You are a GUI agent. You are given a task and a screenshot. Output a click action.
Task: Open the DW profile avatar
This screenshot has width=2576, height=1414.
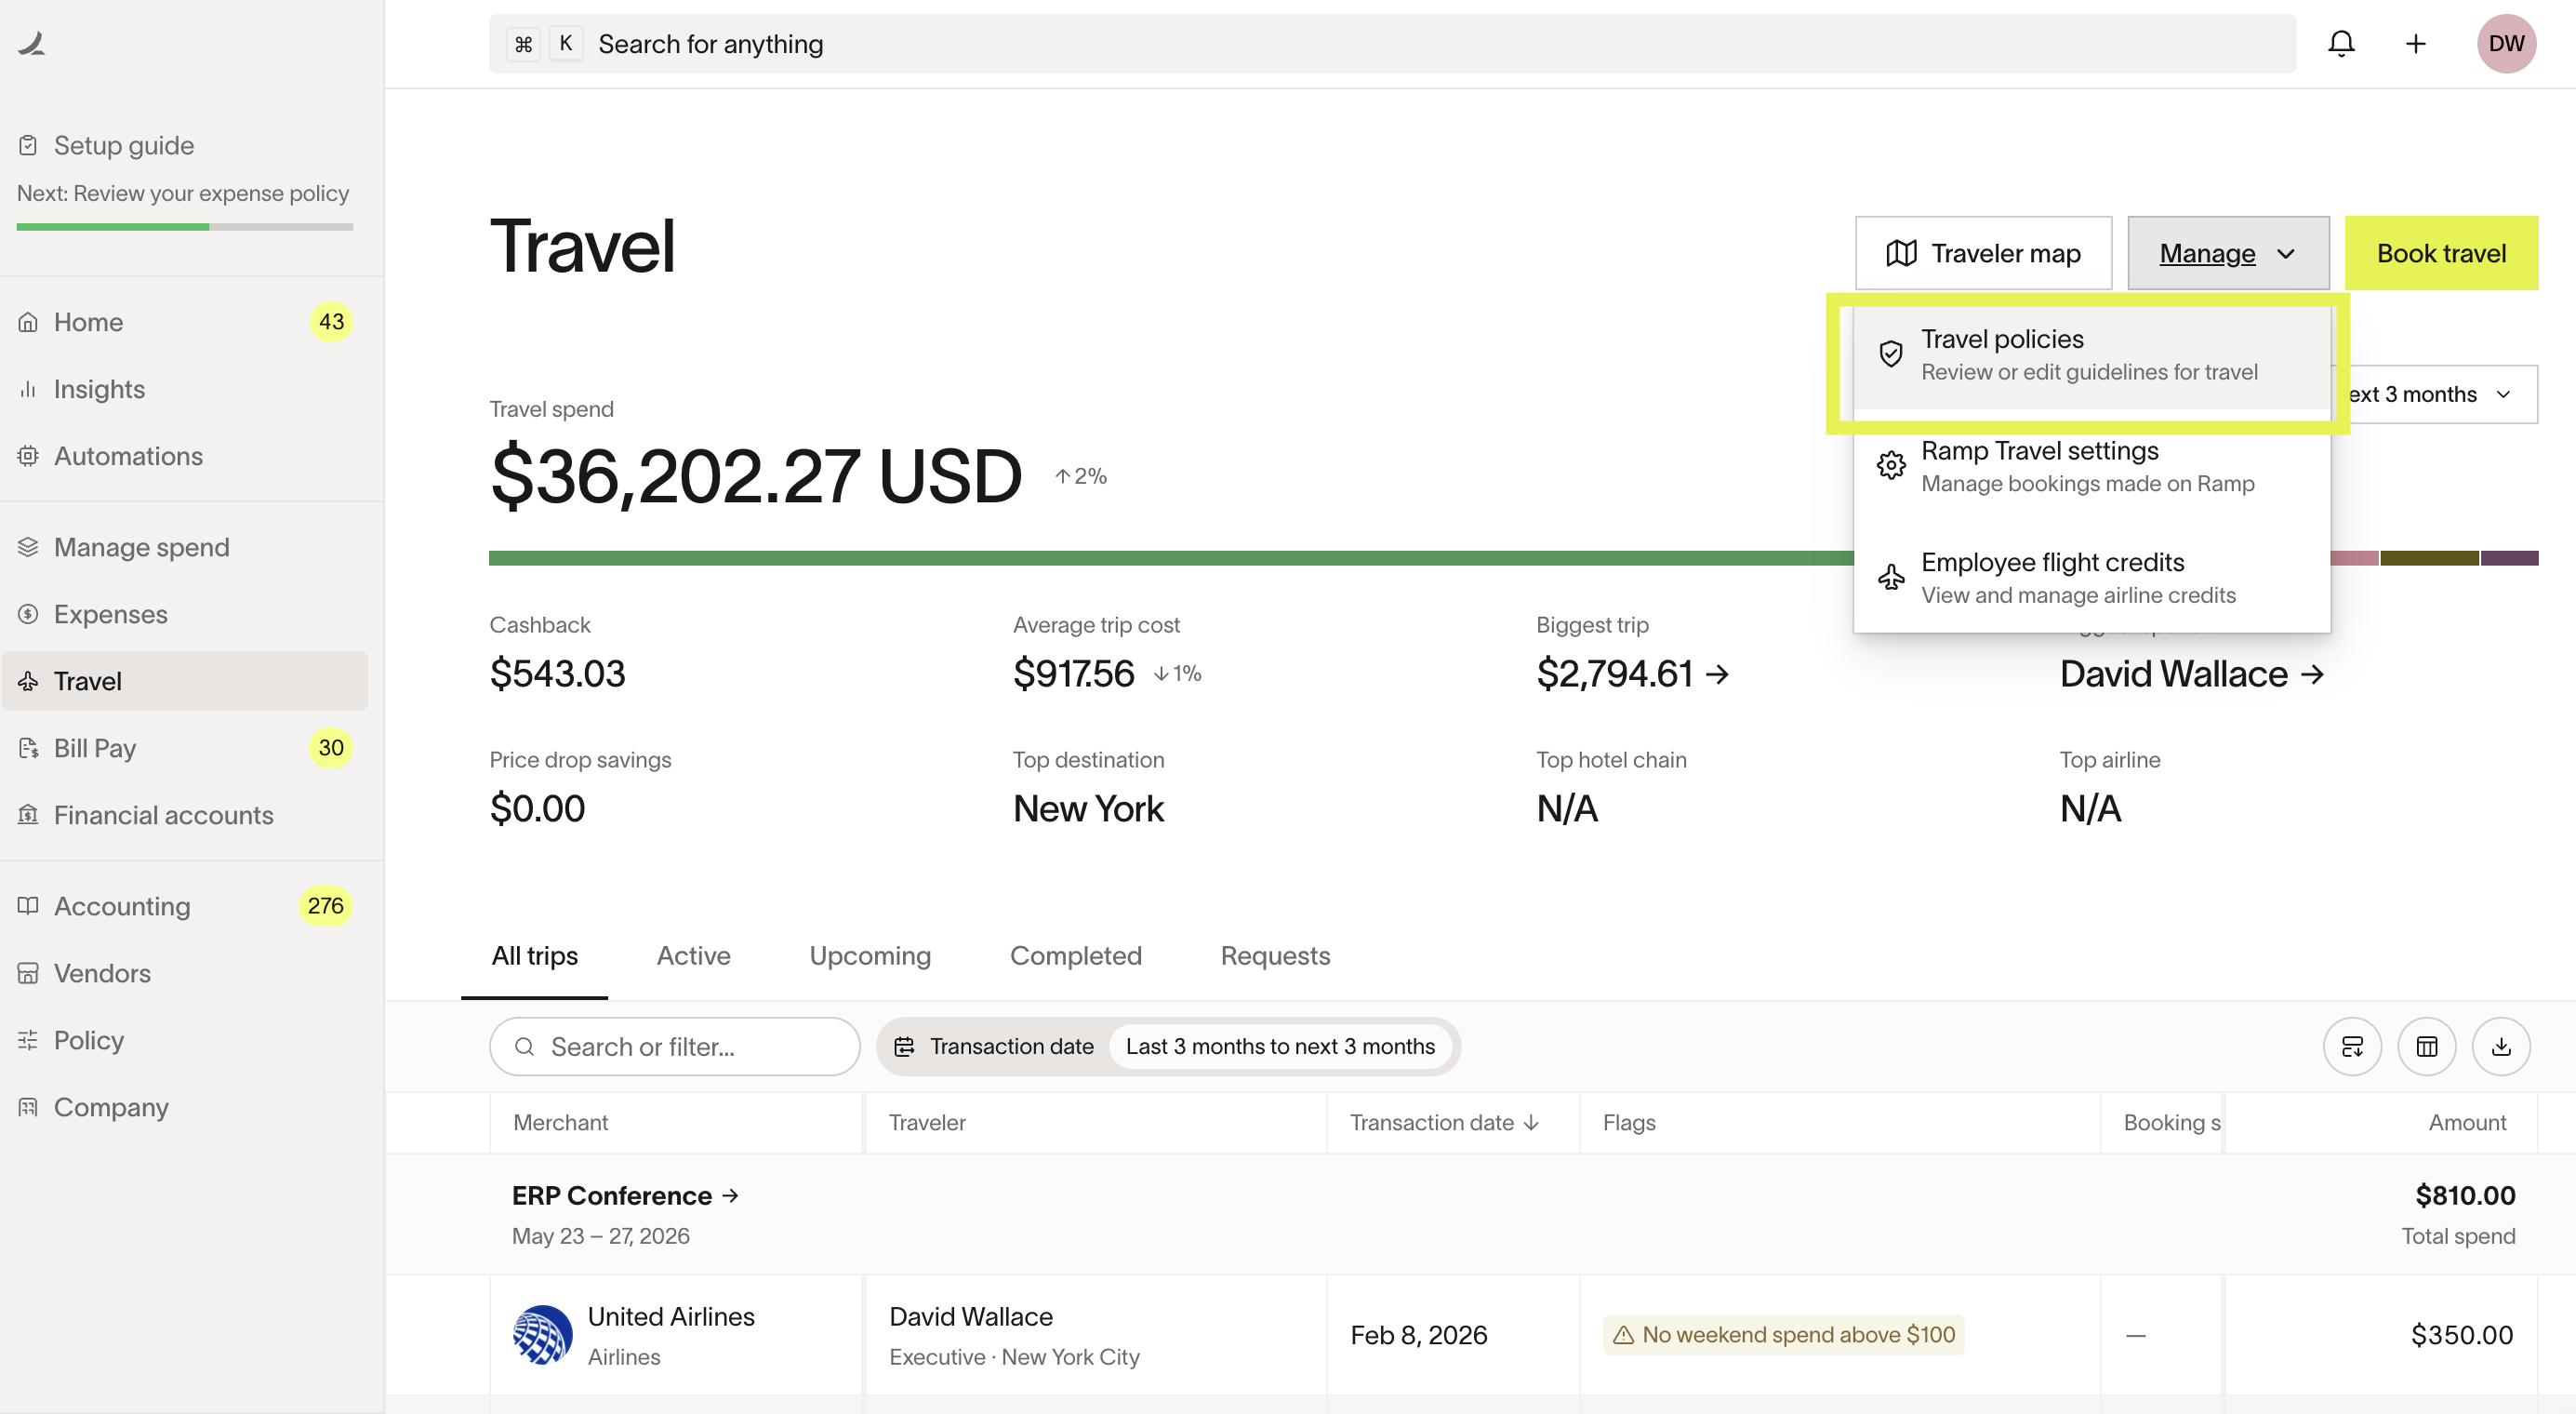pos(2506,44)
